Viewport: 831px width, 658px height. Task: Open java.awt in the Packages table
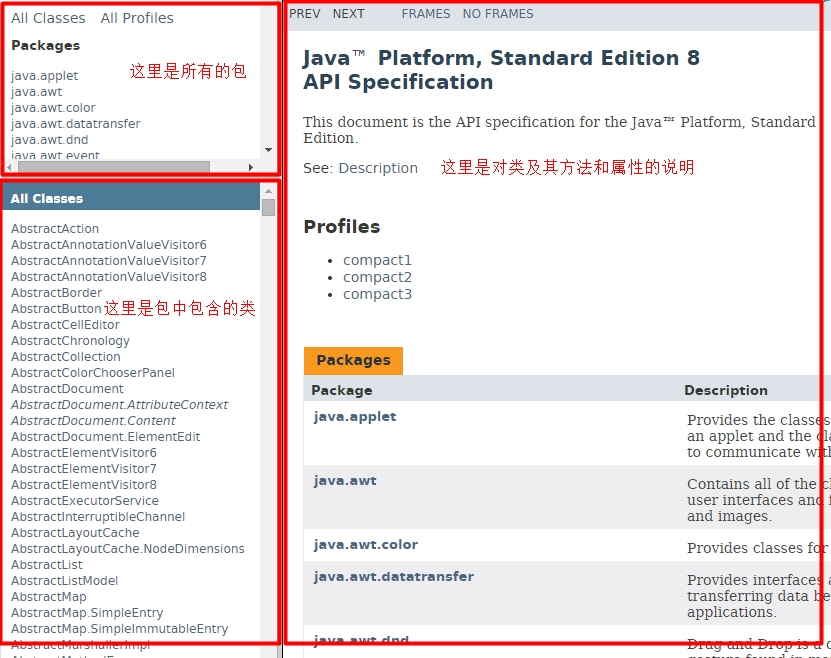345,481
